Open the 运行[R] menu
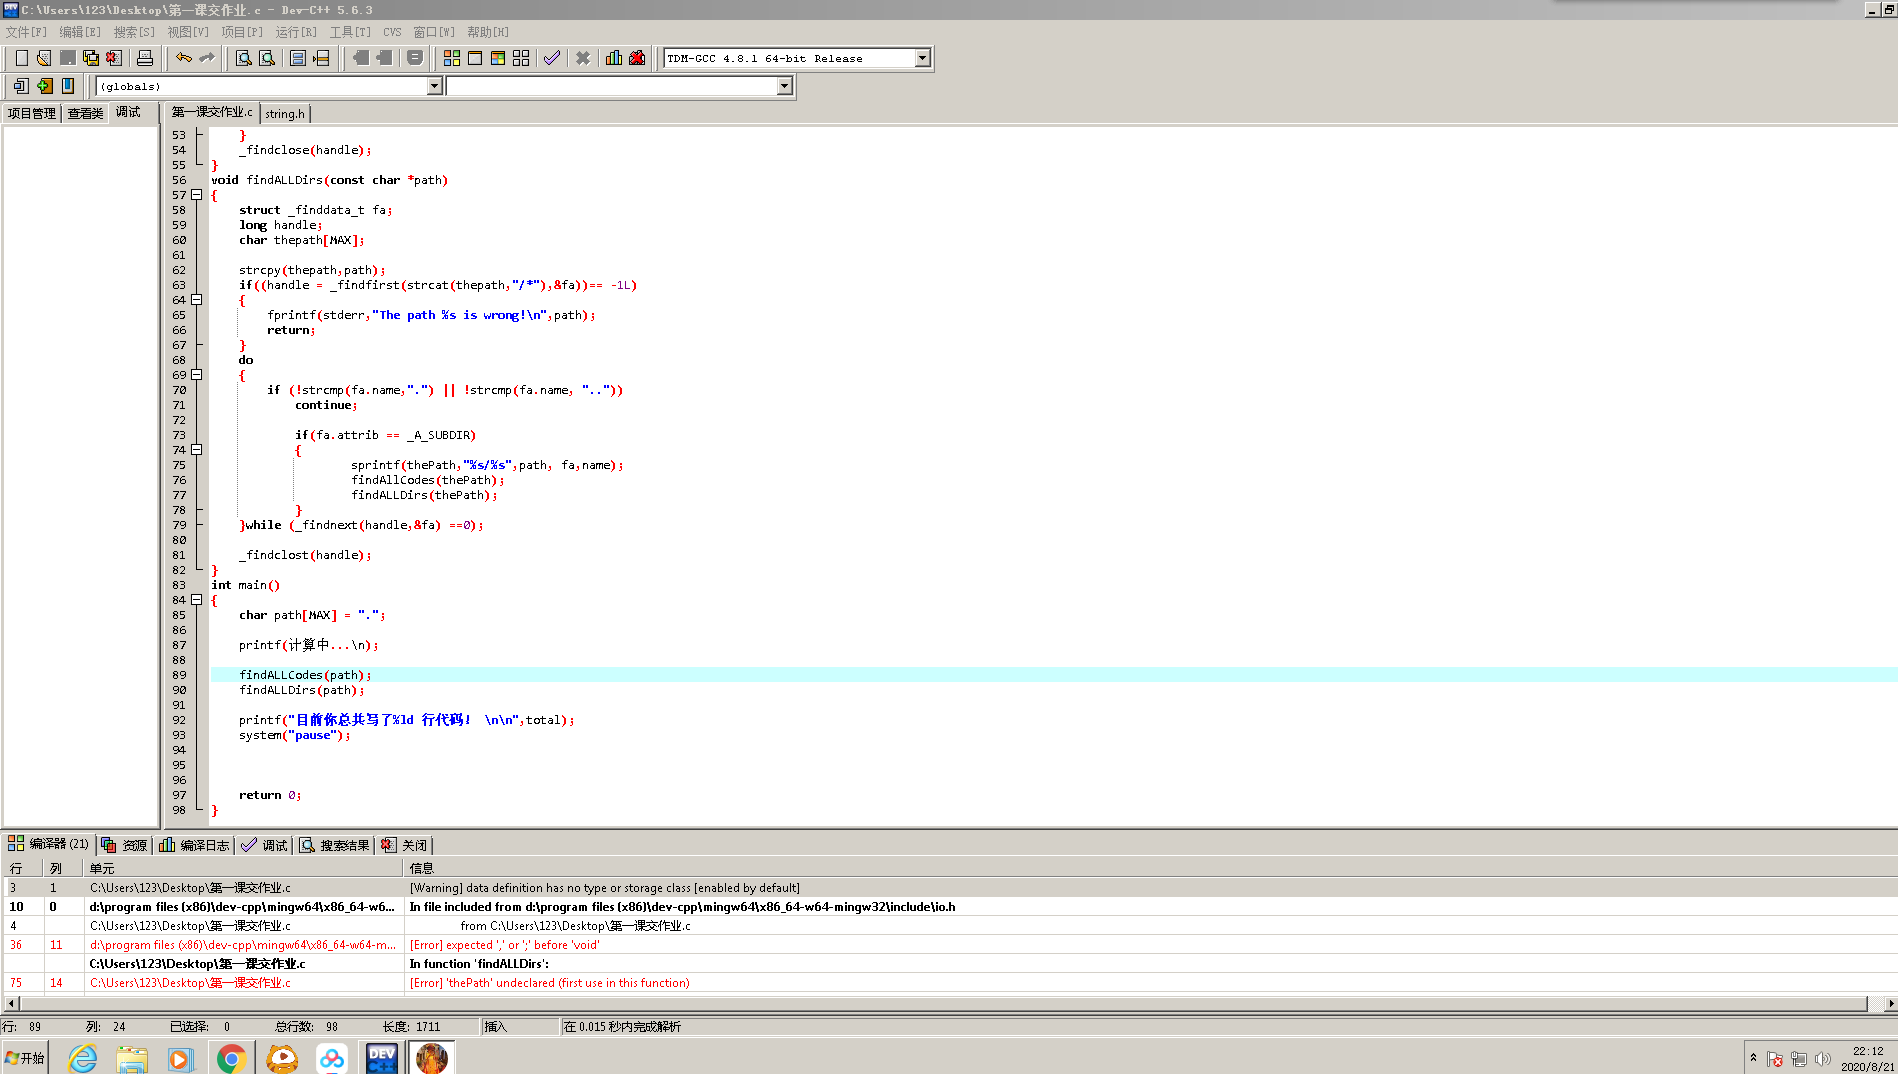The image size is (1898, 1074). click(296, 32)
